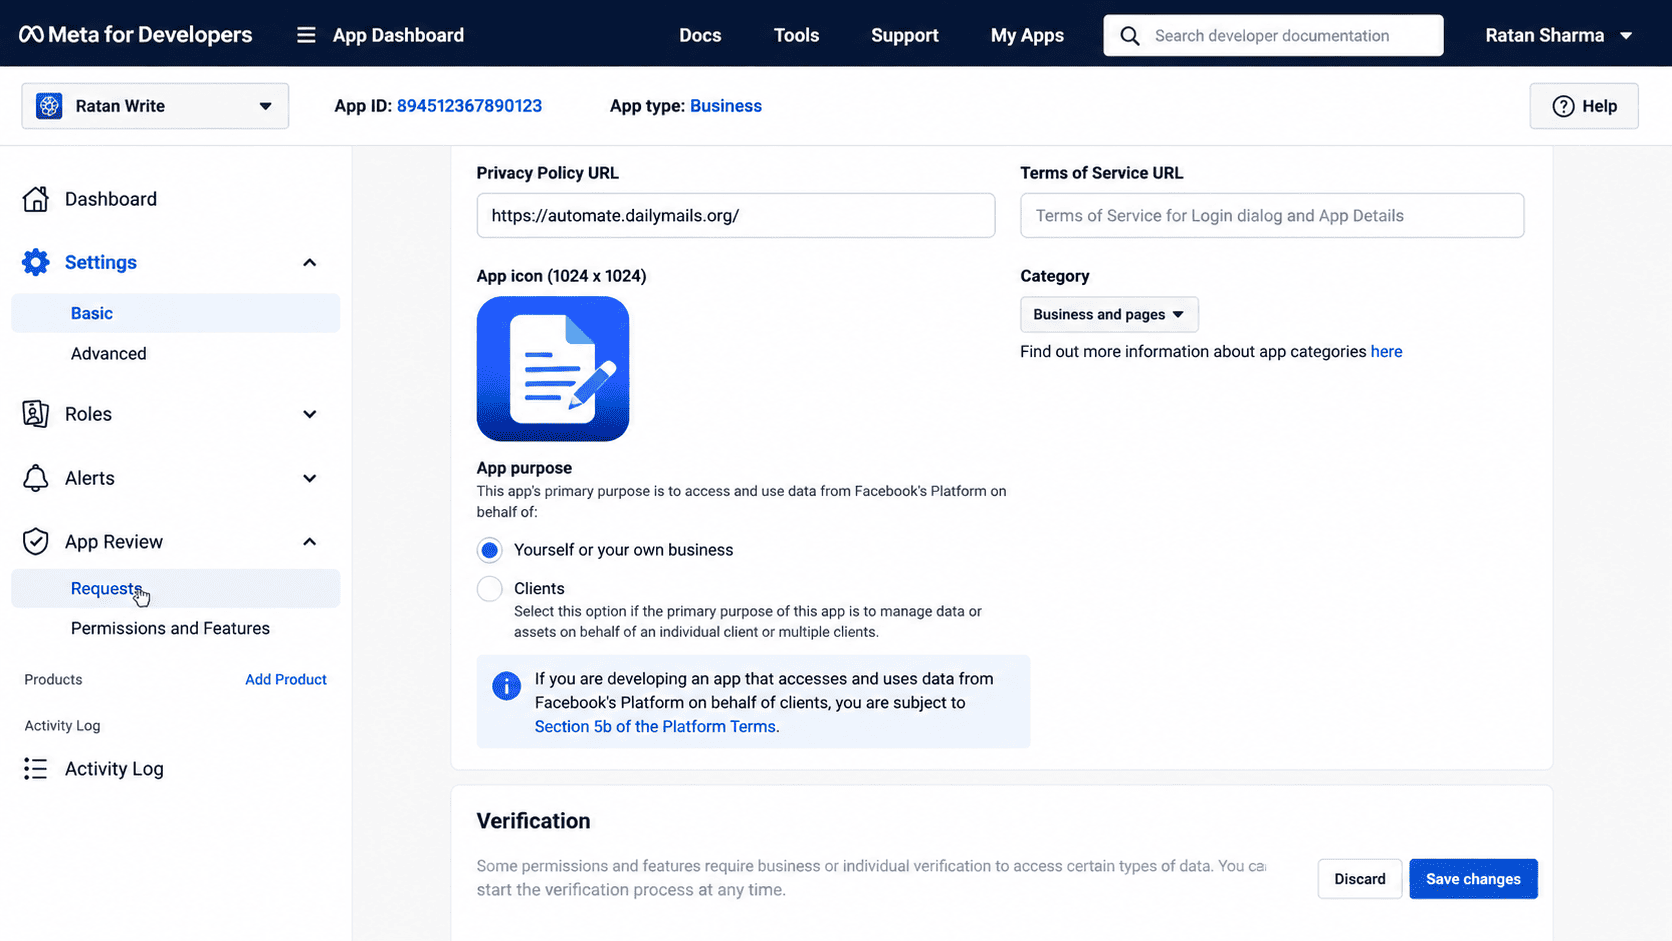Image resolution: width=1672 pixels, height=941 pixels.
Task: Click the Add Product link
Action: pos(286,680)
